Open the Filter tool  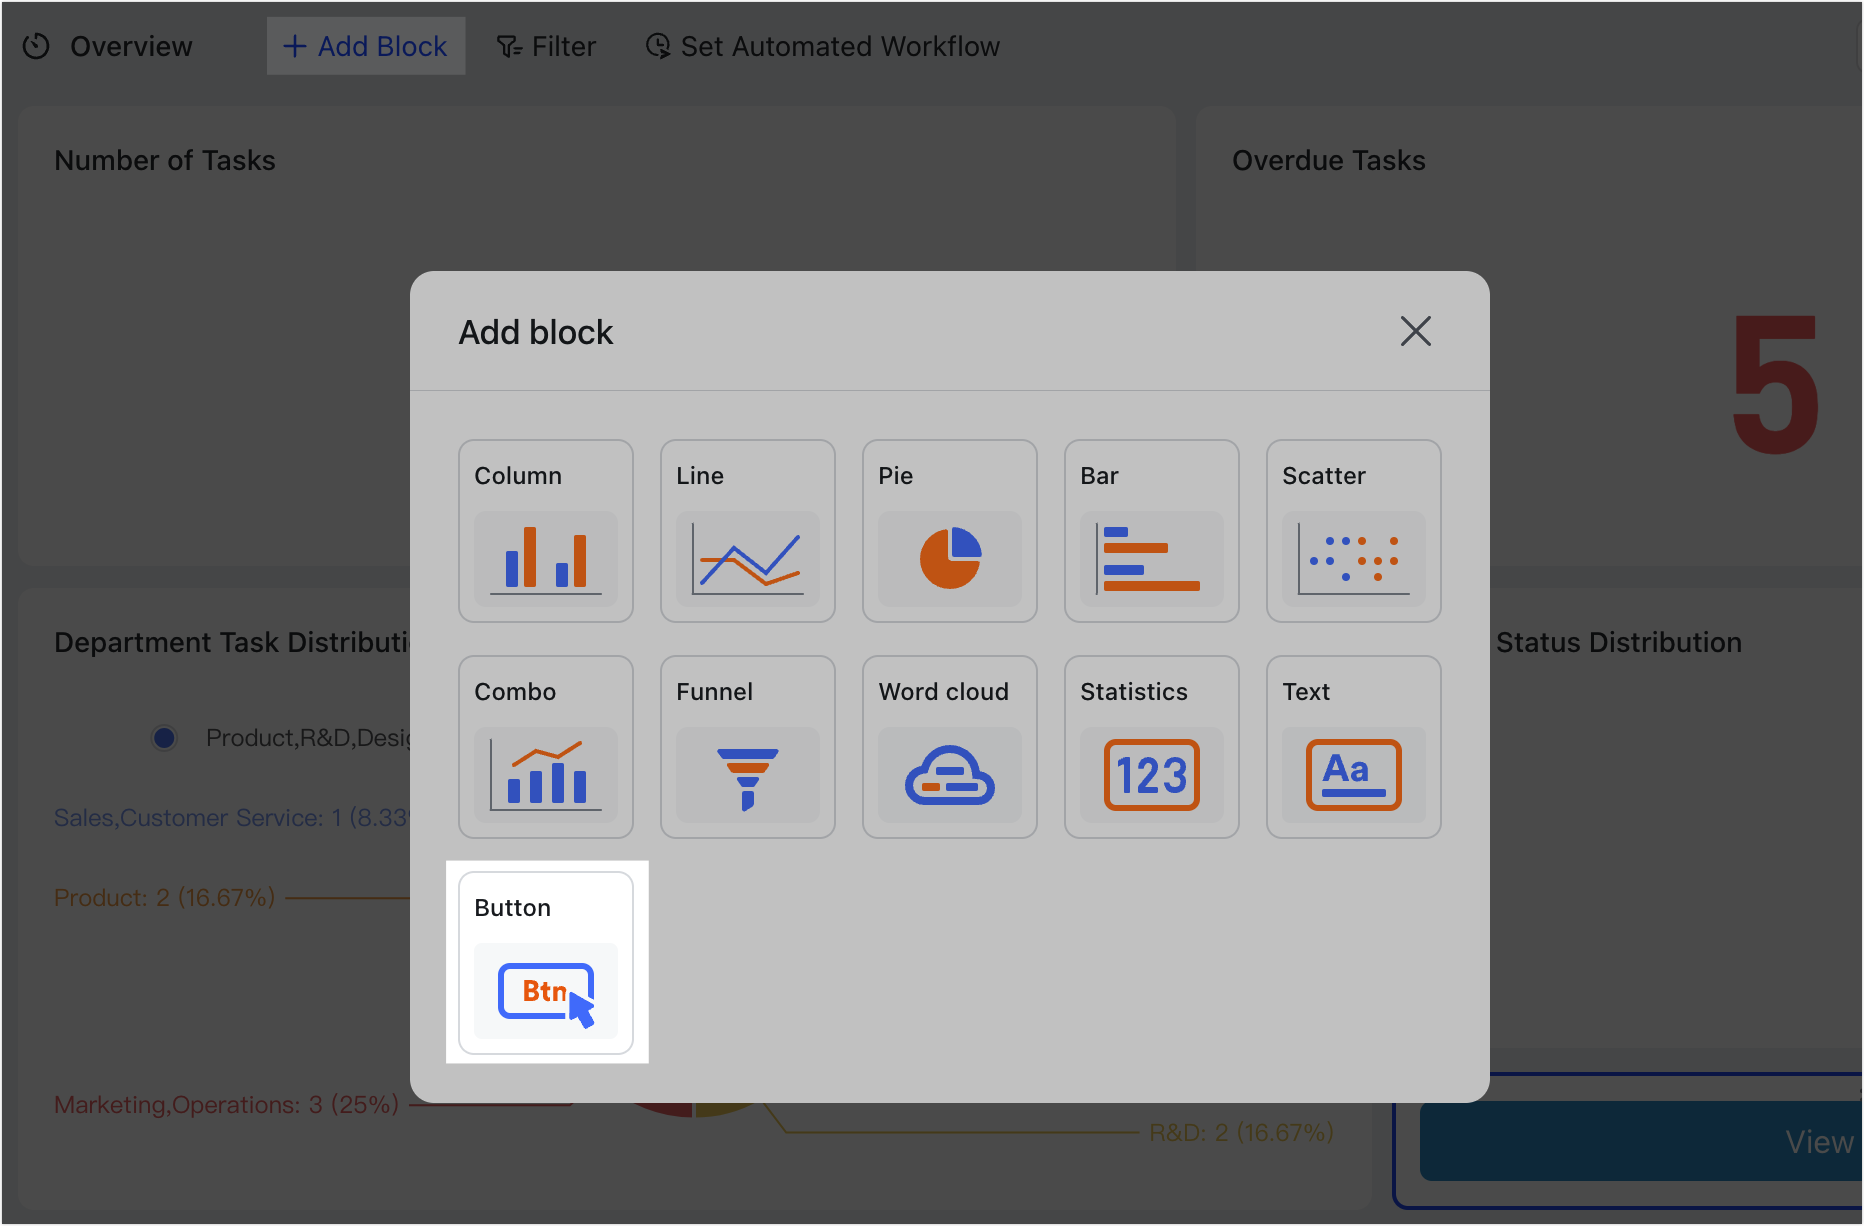pyautogui.click(x=546, y=46)
